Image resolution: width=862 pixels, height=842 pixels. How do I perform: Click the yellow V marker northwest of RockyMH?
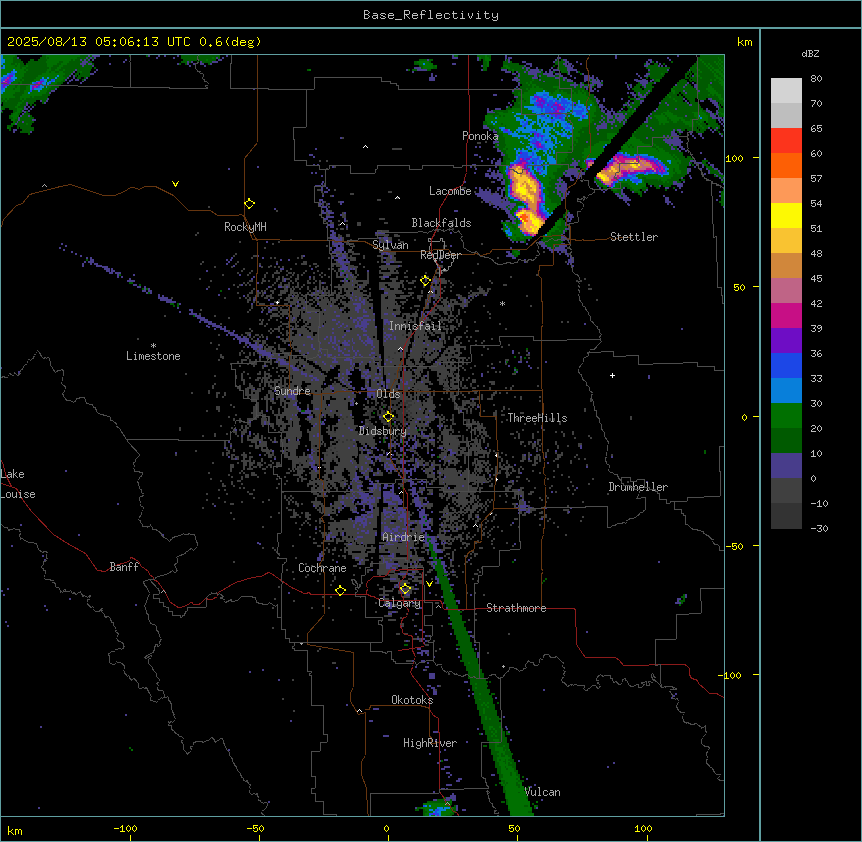click(x=175, y=184)
